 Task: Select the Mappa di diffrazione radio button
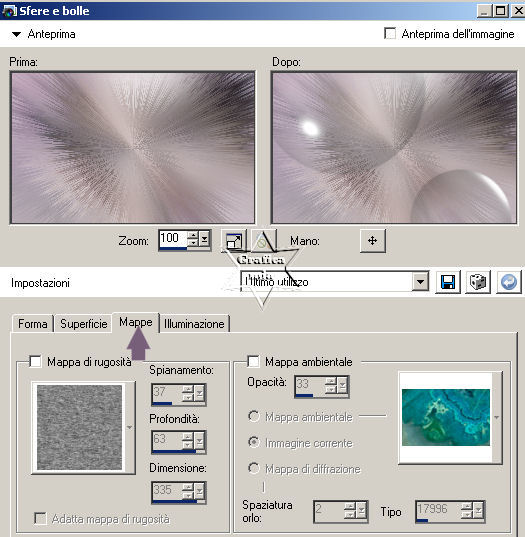(x=254, y=468)
